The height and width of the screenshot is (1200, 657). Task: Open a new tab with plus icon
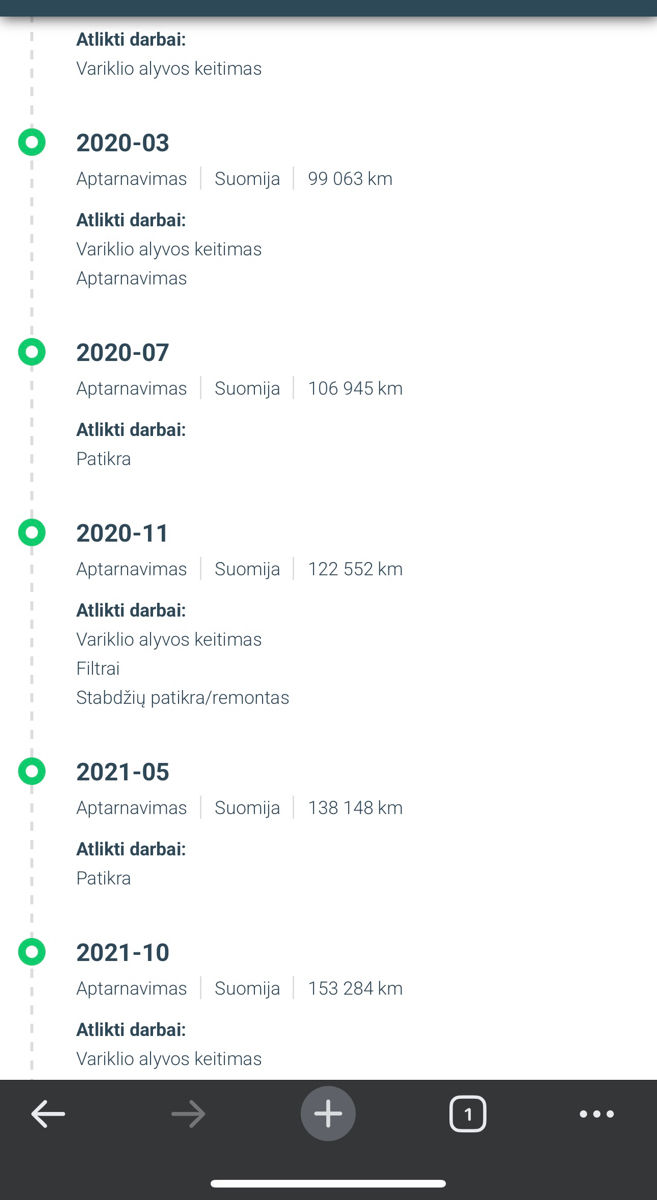328,1114
